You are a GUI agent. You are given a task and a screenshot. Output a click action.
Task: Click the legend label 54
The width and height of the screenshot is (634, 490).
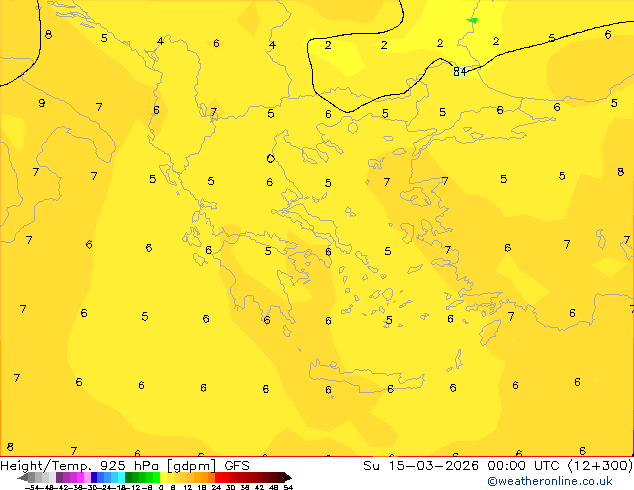(x=288, y=487)
